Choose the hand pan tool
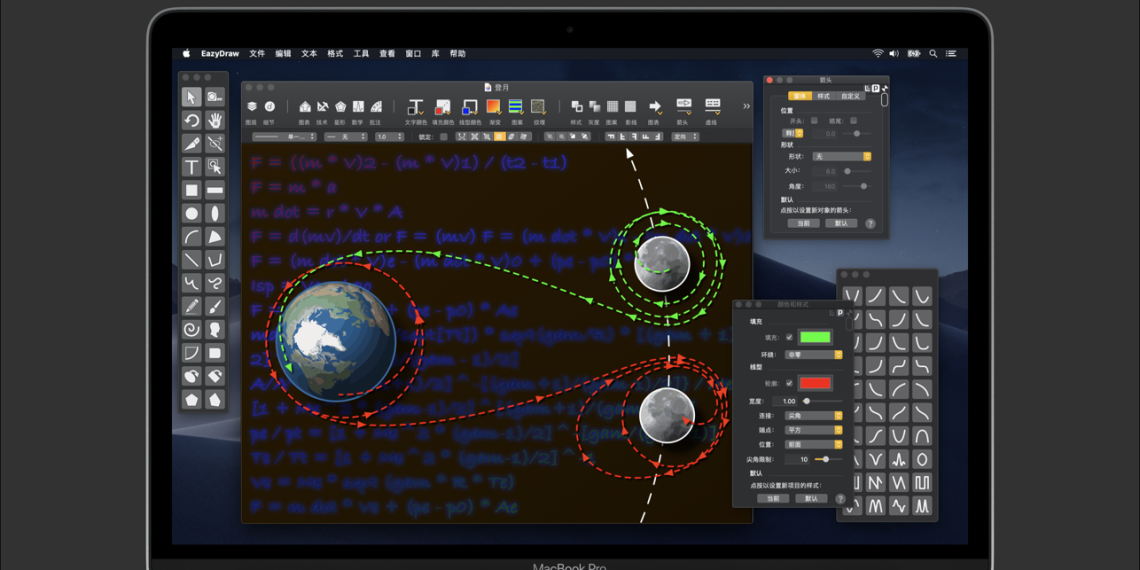The image size is (1140, 570). coord(215,120)
